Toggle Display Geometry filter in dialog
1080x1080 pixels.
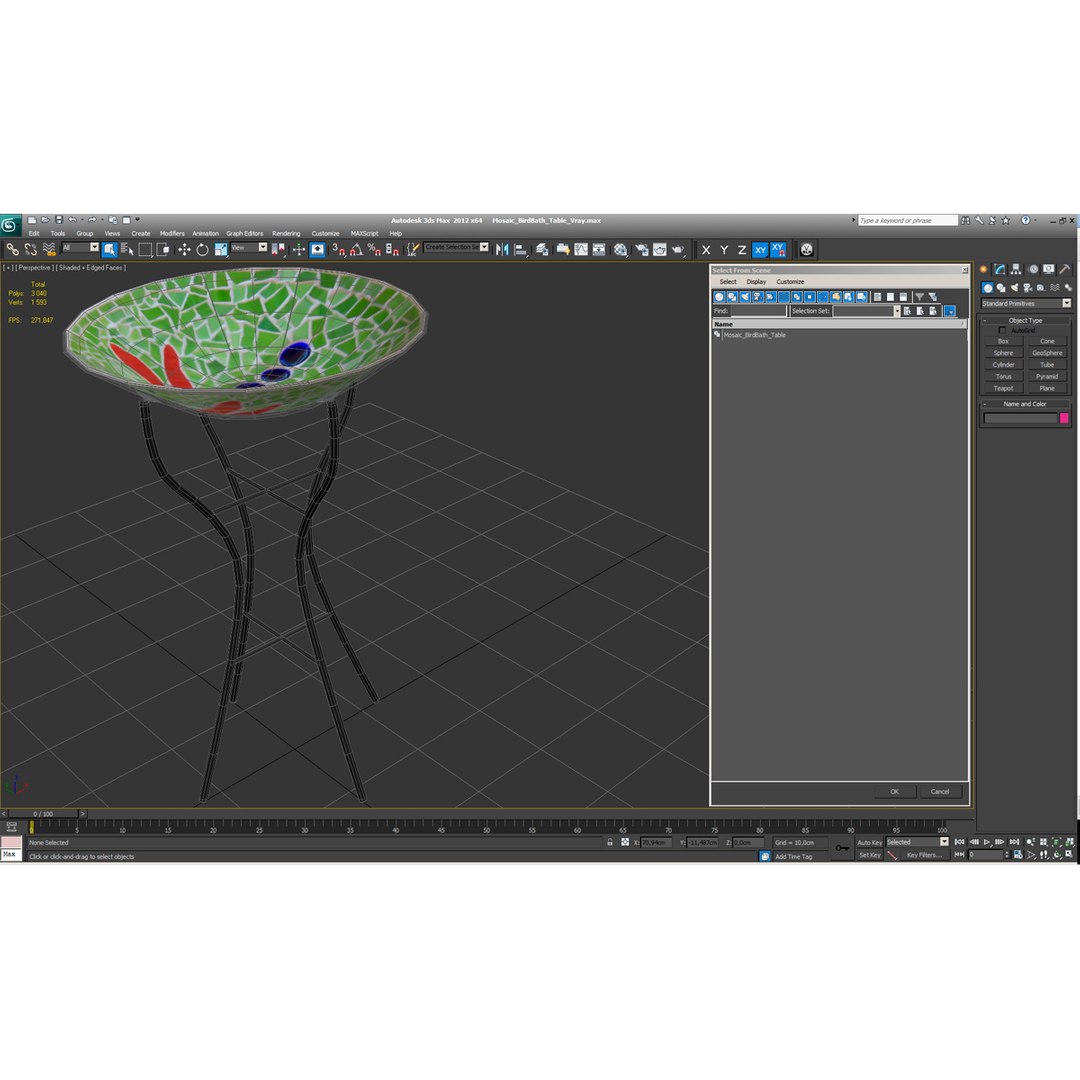pyautogui.click(x=719, y=297)
